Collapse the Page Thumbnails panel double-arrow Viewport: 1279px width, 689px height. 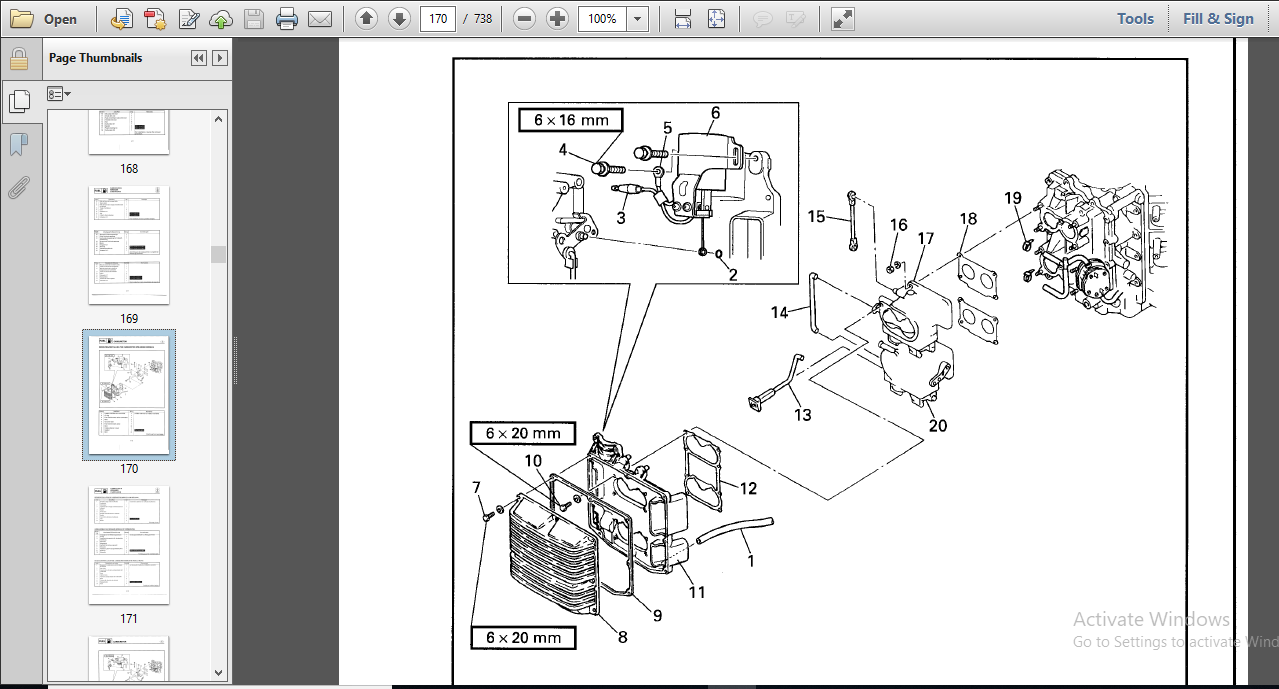point(199,58)
